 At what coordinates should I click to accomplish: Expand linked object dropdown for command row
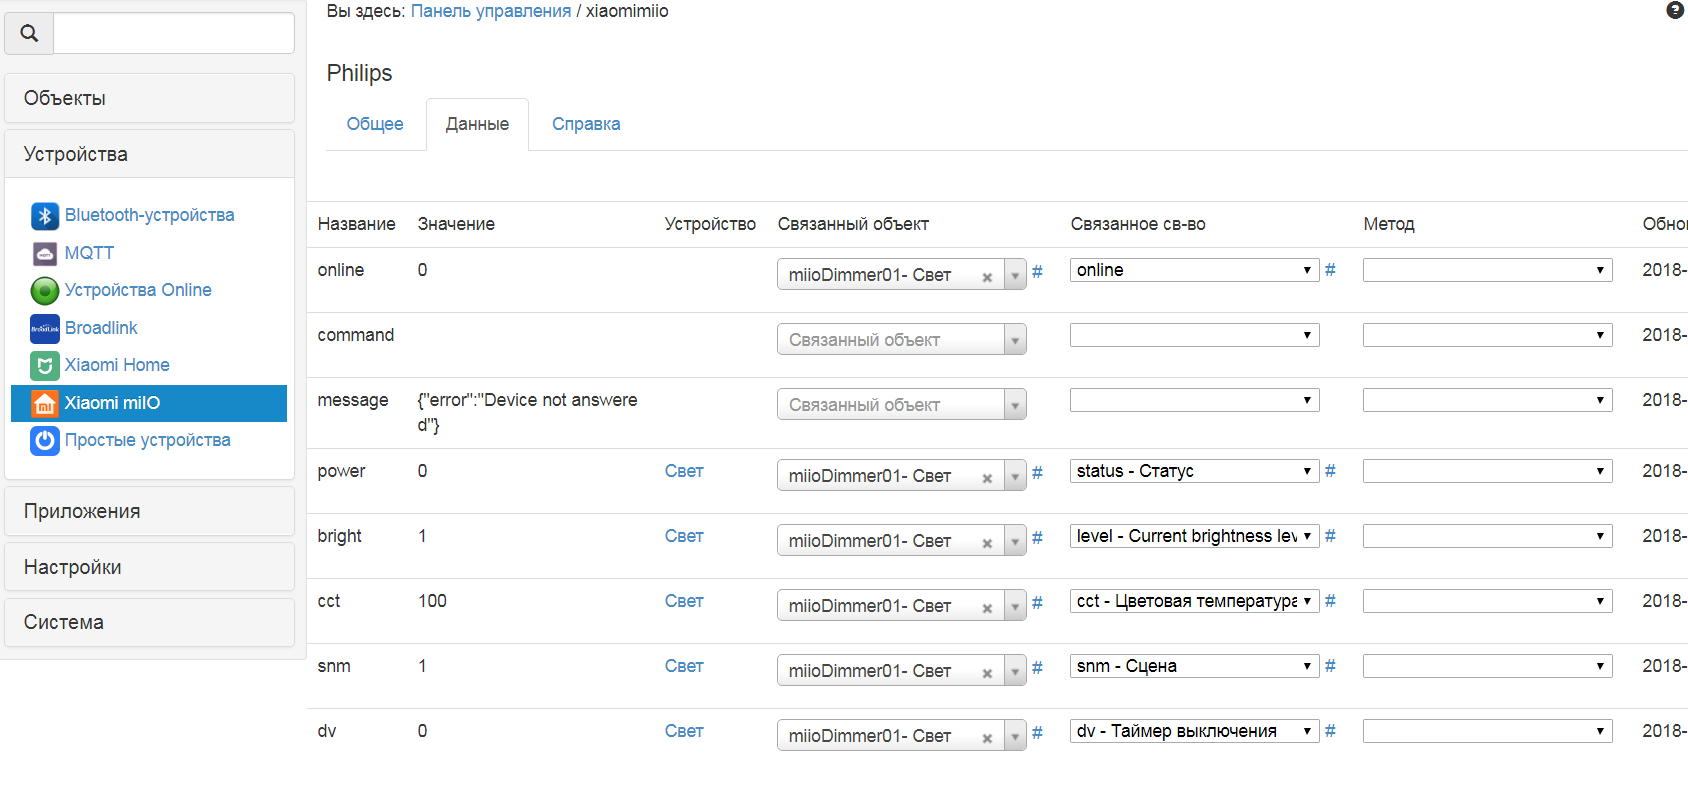[x=1015, y=341]
